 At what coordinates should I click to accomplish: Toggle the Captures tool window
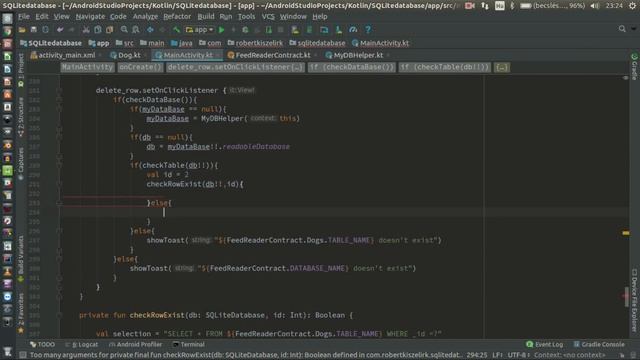point(21,164)
